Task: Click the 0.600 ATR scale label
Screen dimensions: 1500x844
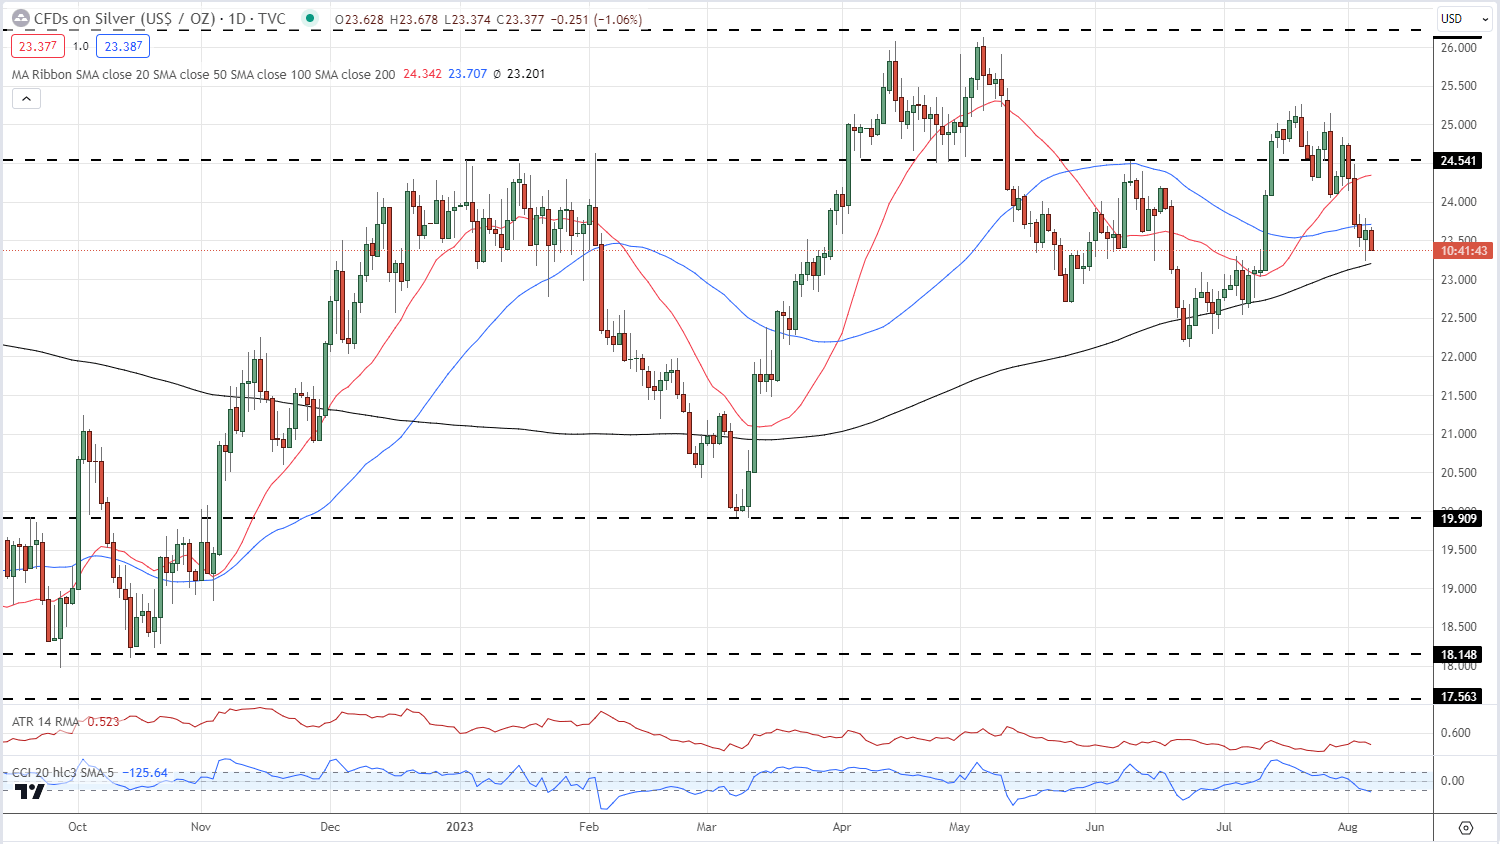Action: tap(1455, 733)
